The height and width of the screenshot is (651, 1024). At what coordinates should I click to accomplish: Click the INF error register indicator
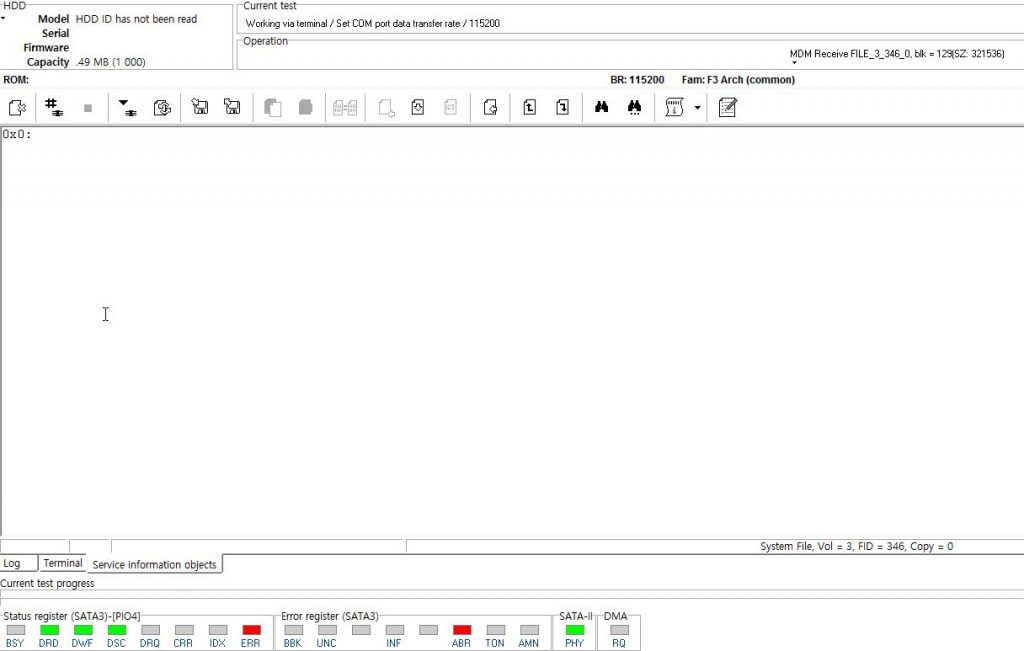click(x=394, y=630)
